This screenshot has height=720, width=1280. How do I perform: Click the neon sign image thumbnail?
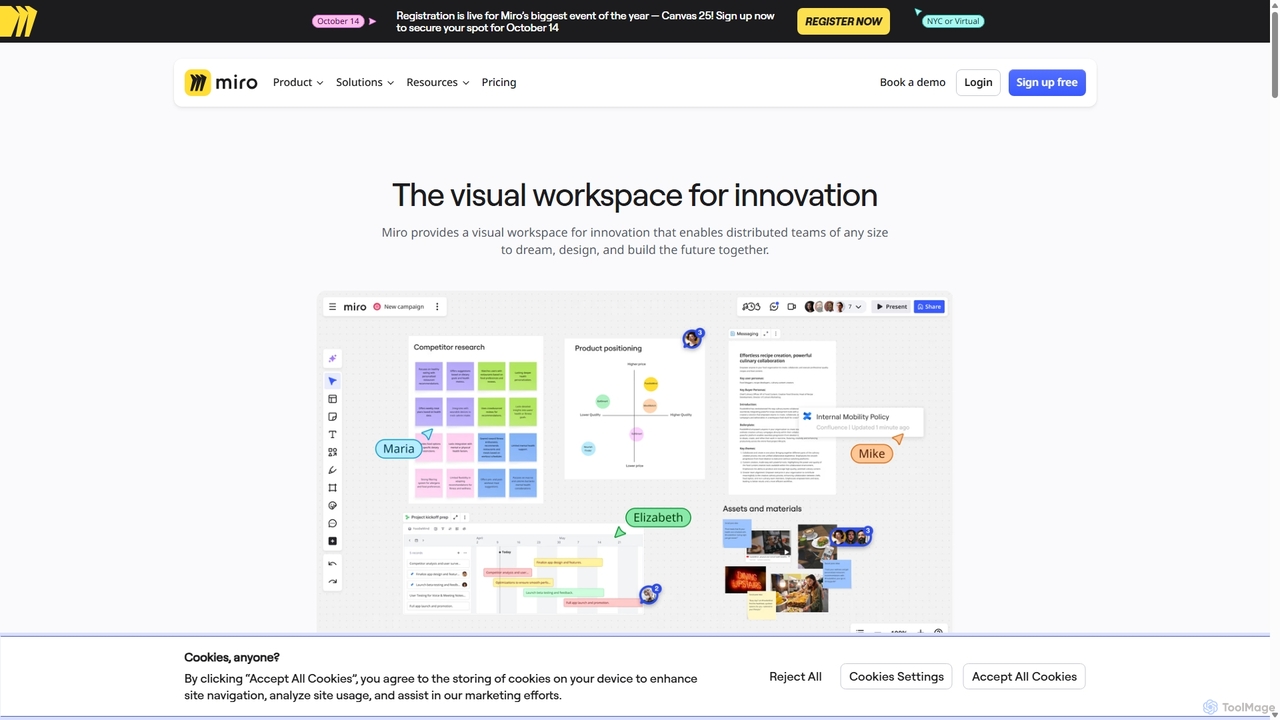(x=744, y=579)
